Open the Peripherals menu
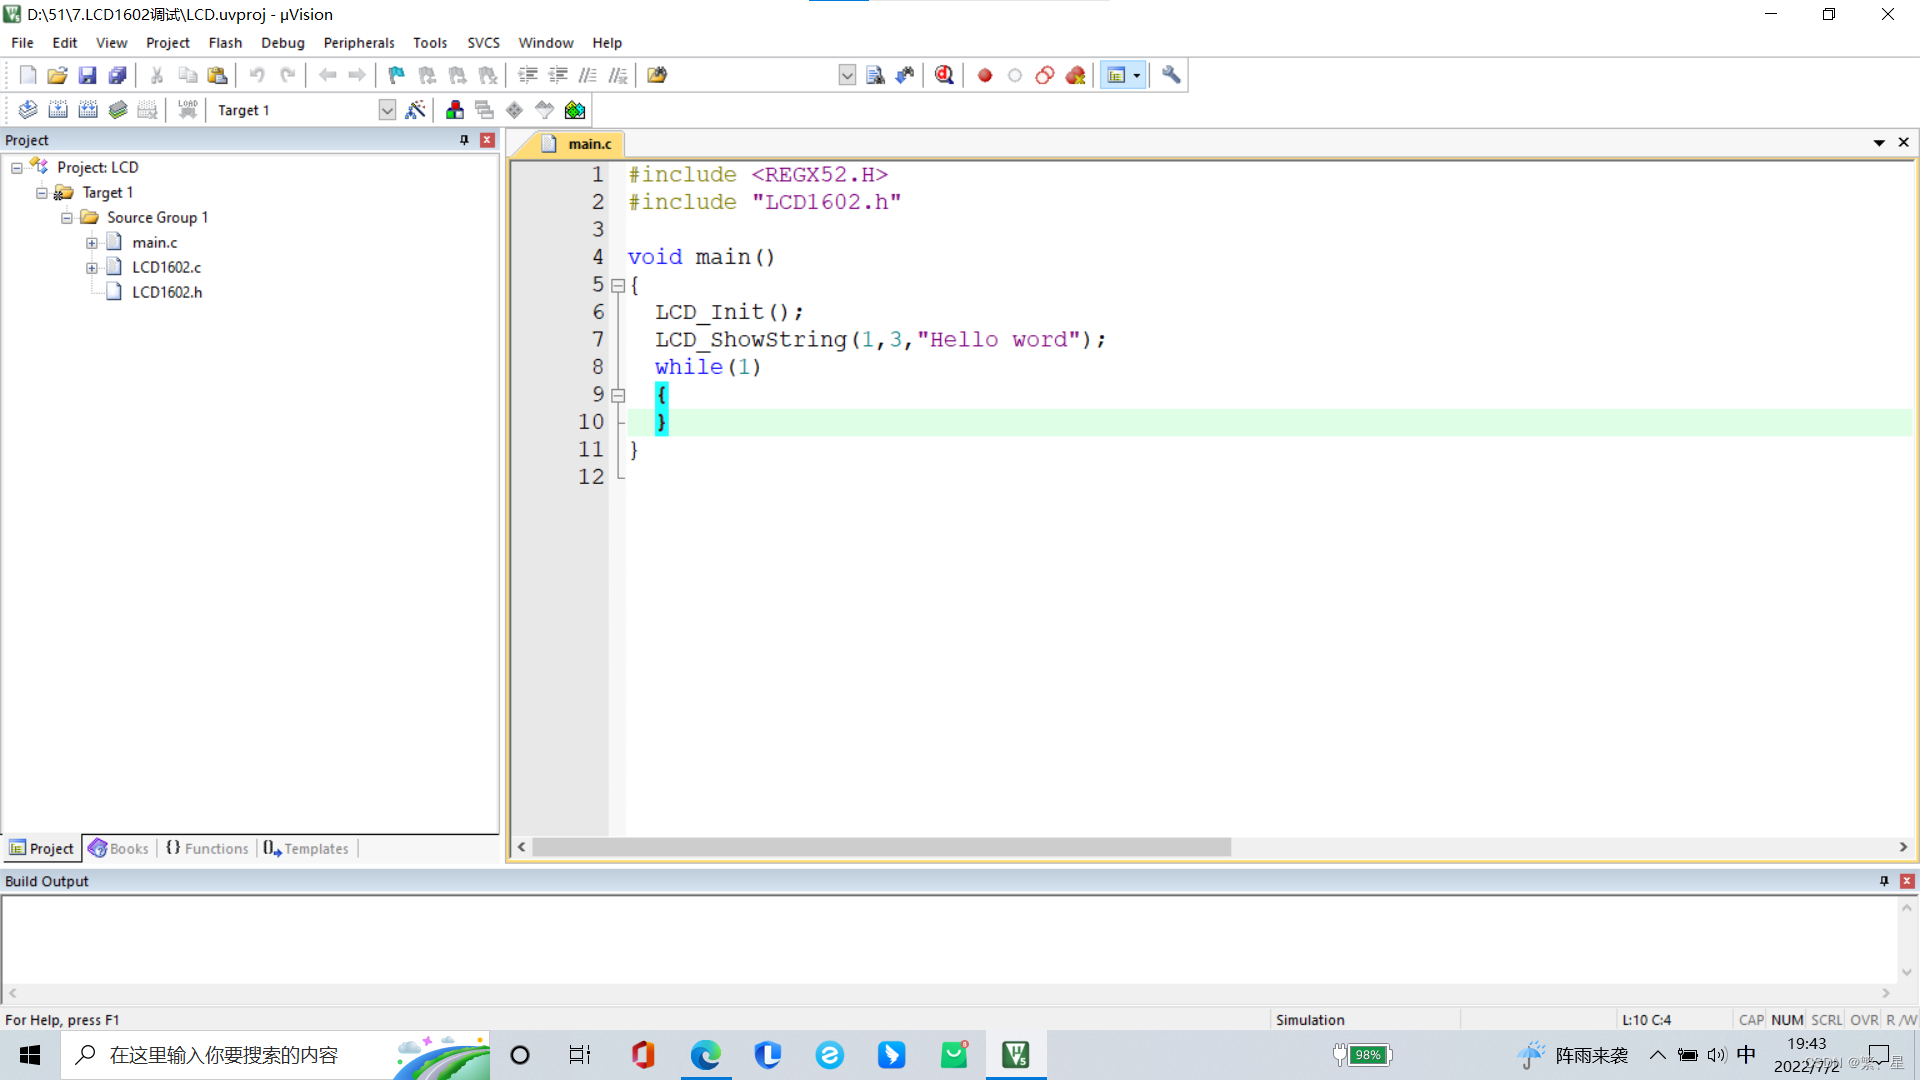The width and height of the screenshot is (1920, 1080). (358, 43)
